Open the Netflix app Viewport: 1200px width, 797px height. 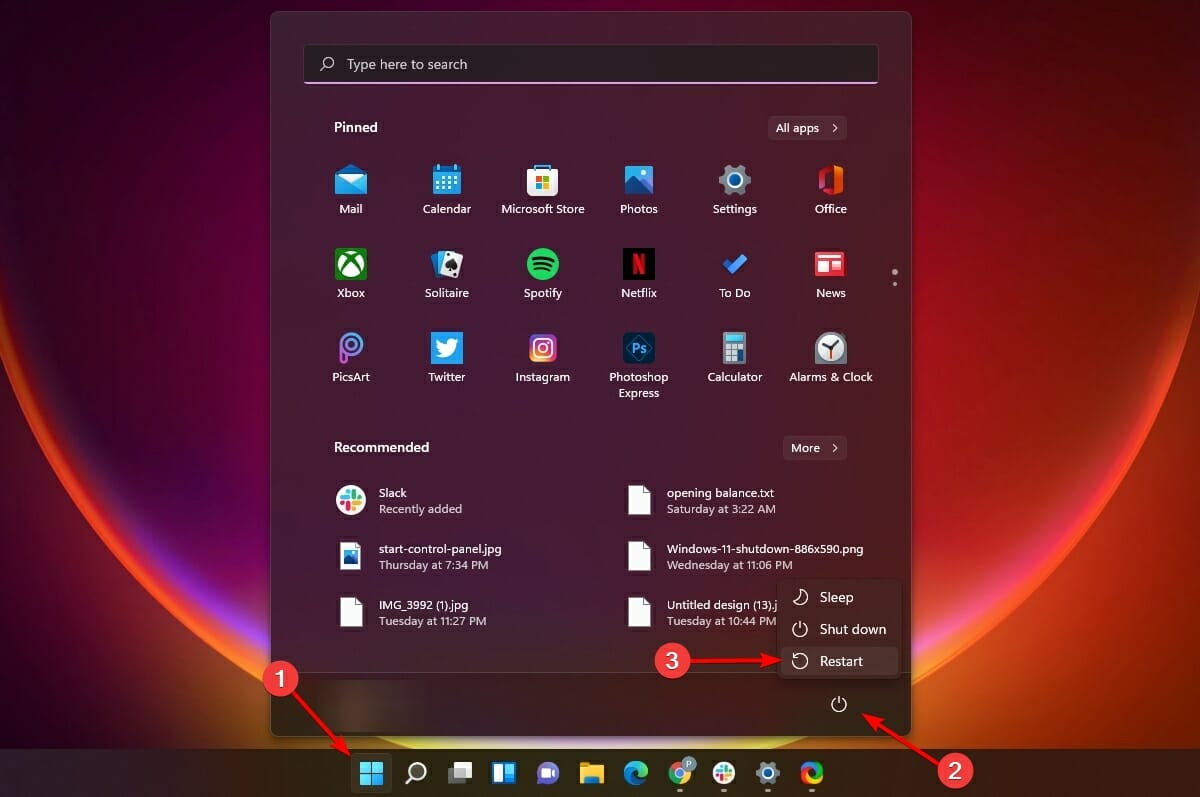[x=639, y=273]
